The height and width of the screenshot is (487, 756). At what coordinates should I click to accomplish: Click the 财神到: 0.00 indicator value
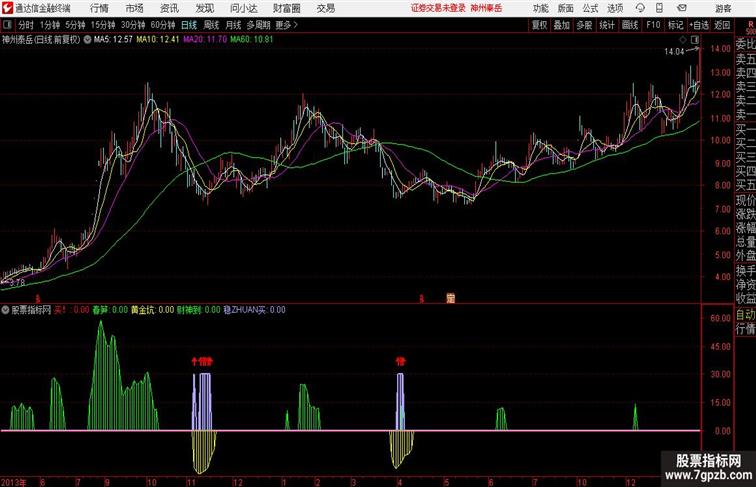[198, 310]
